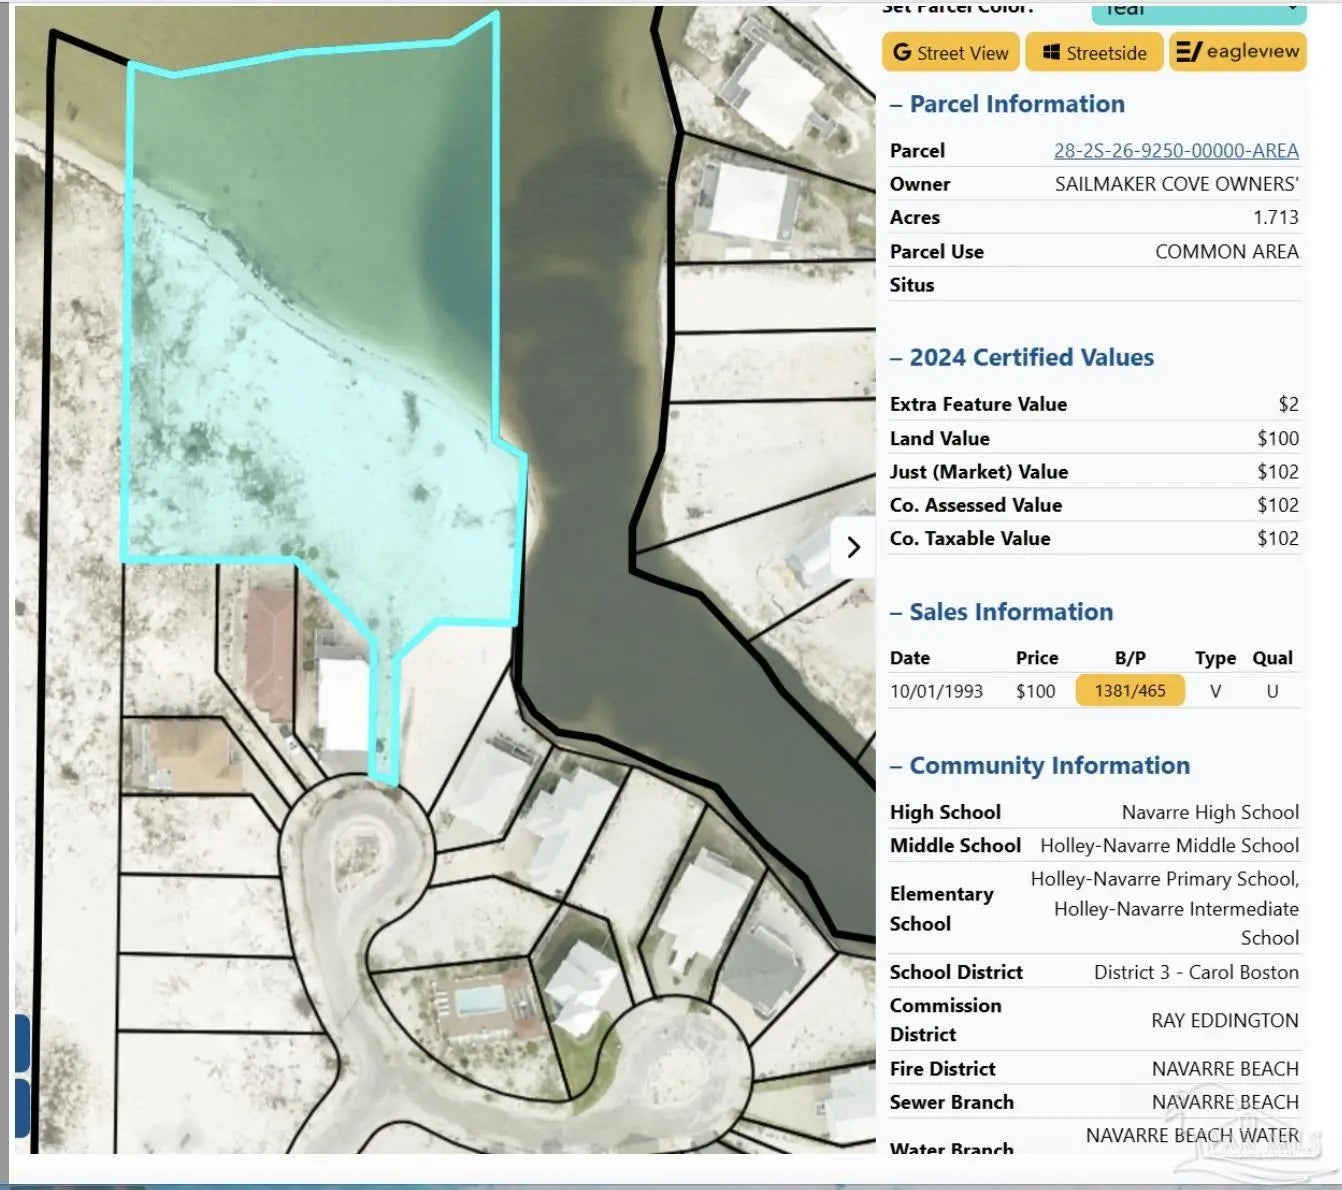The image size is (1342, 1190).
Task: Click the right-arrow chevron on map edge
Action: pos(853,547)
